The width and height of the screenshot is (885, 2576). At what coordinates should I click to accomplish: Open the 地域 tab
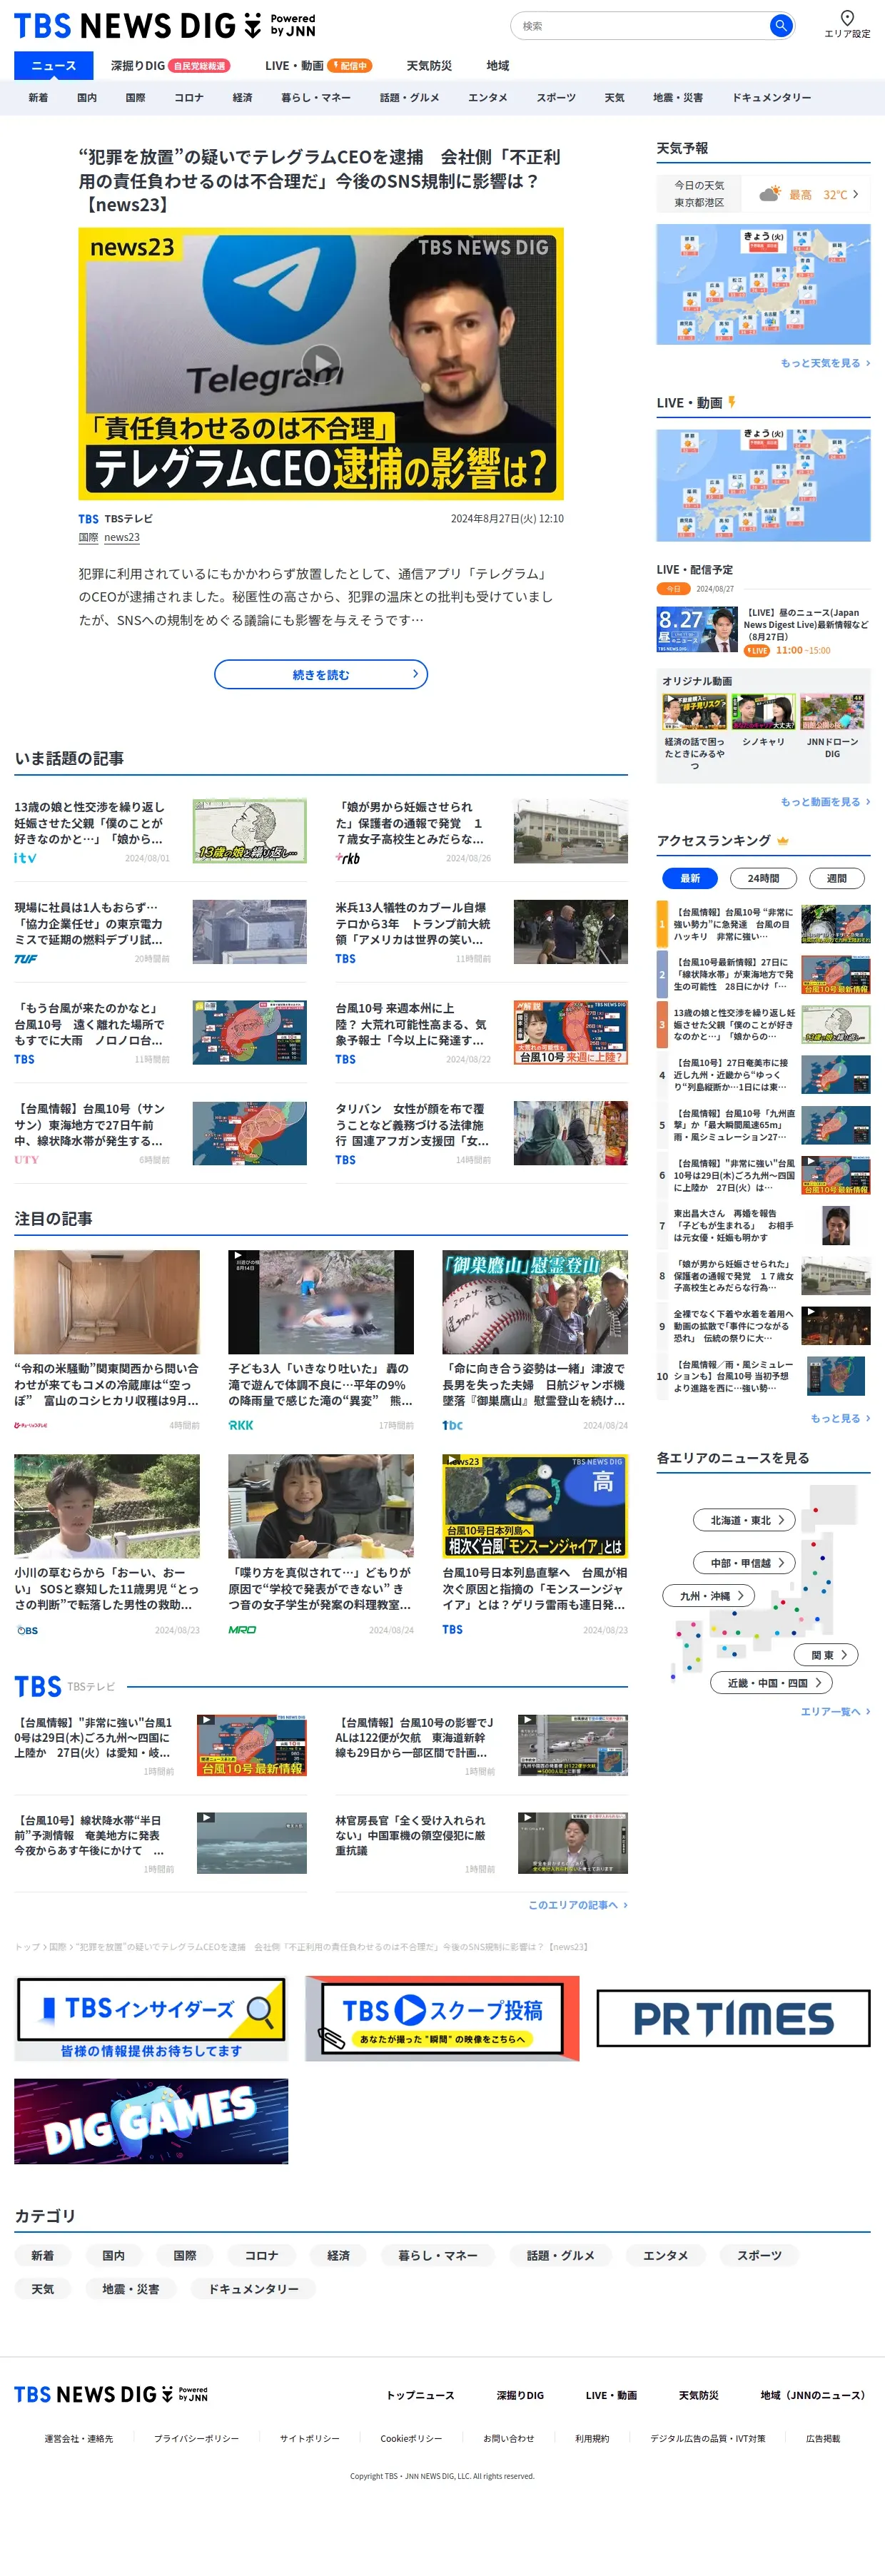[498, 66]
